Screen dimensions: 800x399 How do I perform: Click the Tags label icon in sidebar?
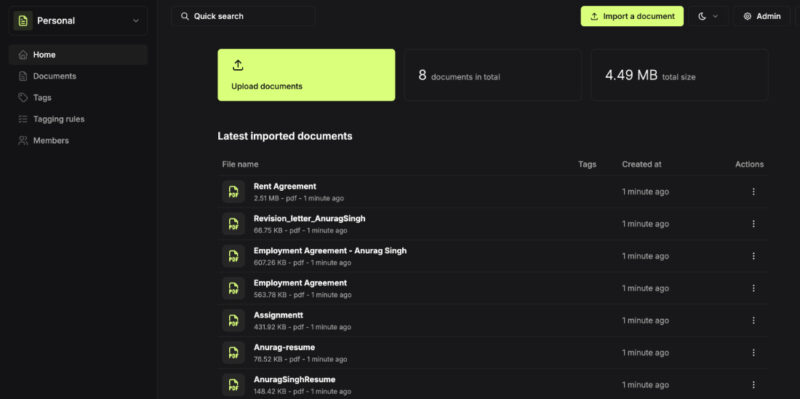pyautogui.click(x=23, y=97)
